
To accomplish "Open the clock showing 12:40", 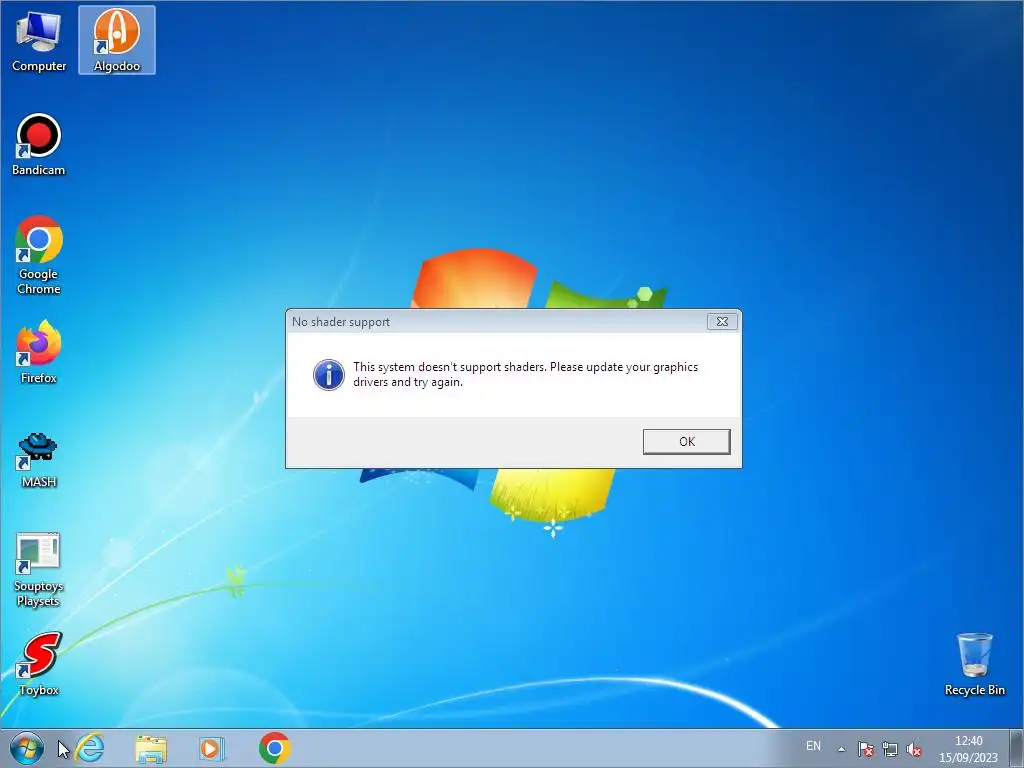I will point(968,749).
